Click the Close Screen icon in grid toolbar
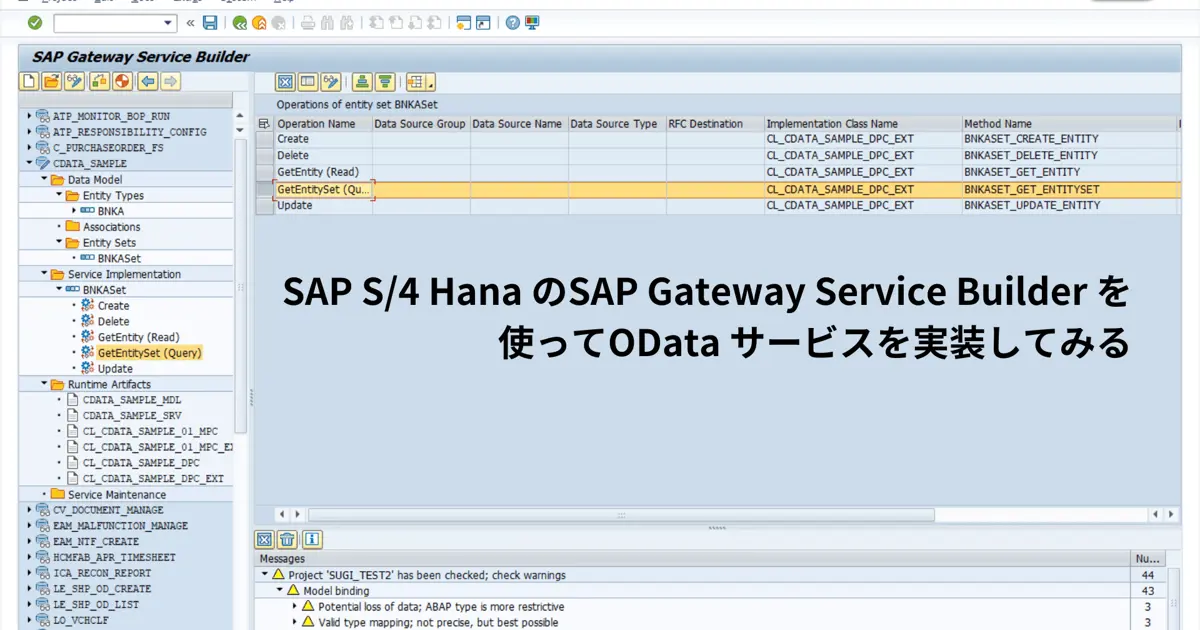 click(x=285, y=82)
